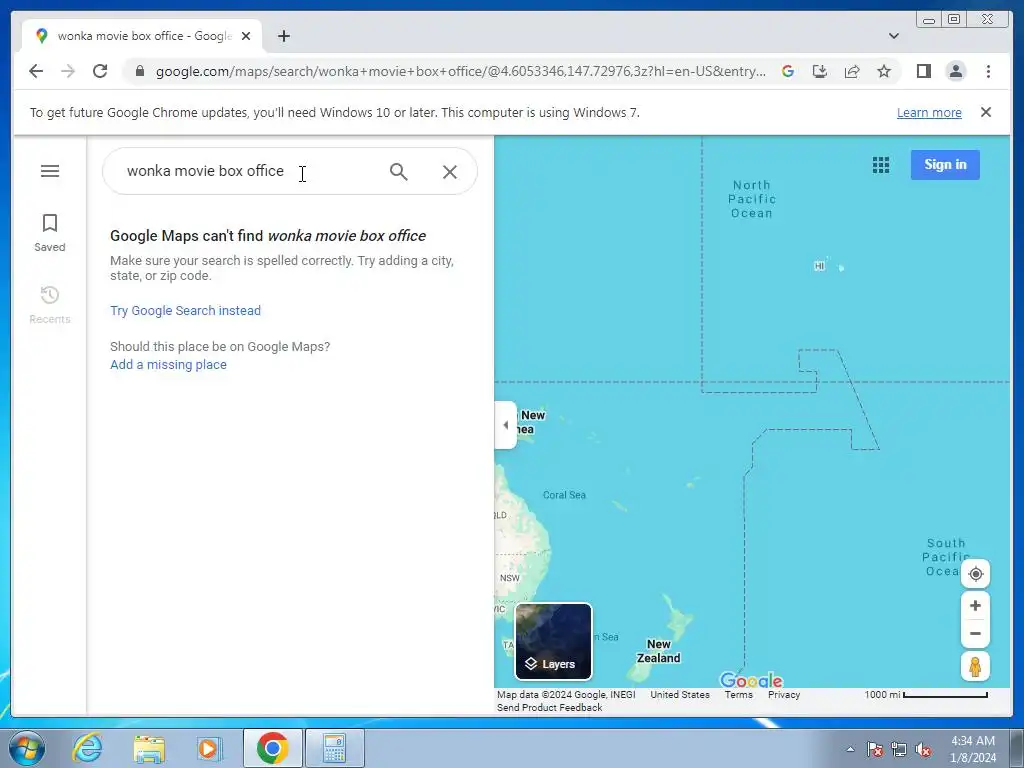
Task: Expand the tab search dropdown
Action: pos(893,36)
